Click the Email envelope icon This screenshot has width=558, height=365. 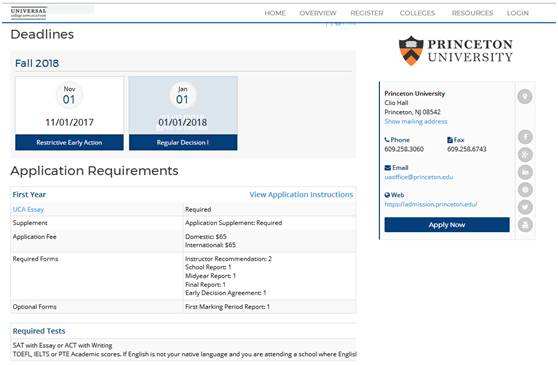pos(388,168)
